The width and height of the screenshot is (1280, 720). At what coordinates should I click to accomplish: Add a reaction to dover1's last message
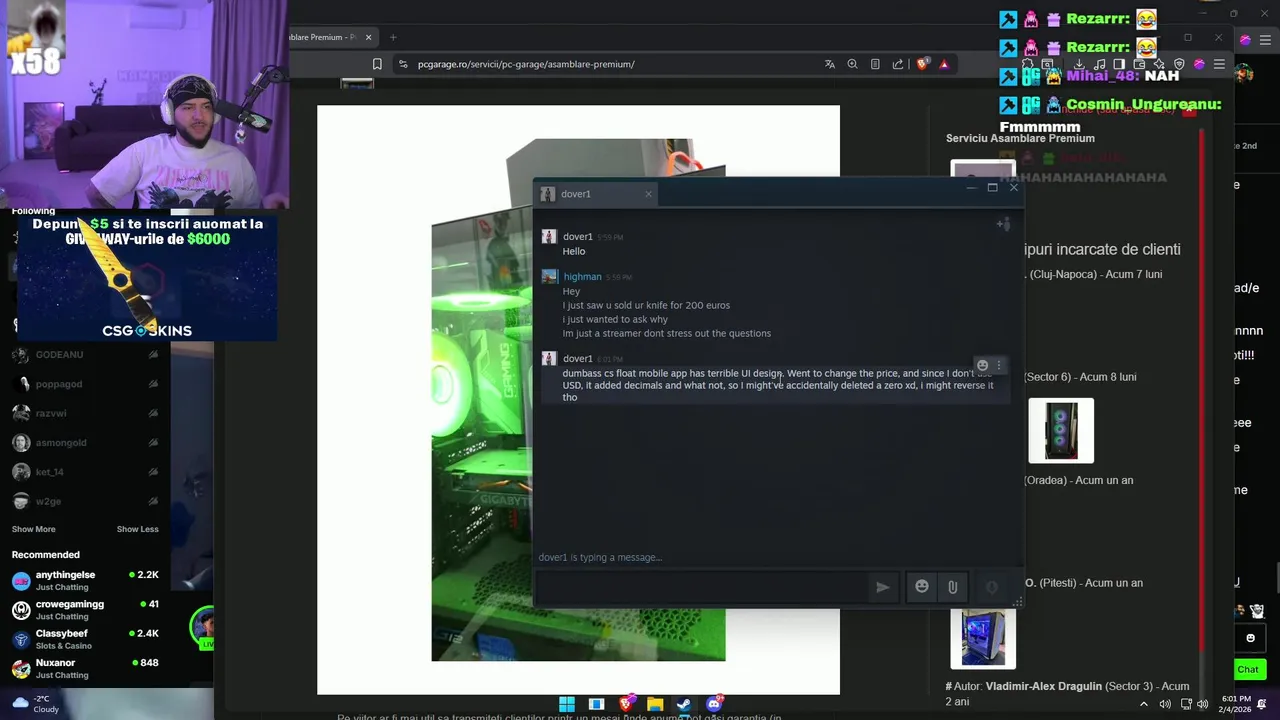tap(982, 365)
